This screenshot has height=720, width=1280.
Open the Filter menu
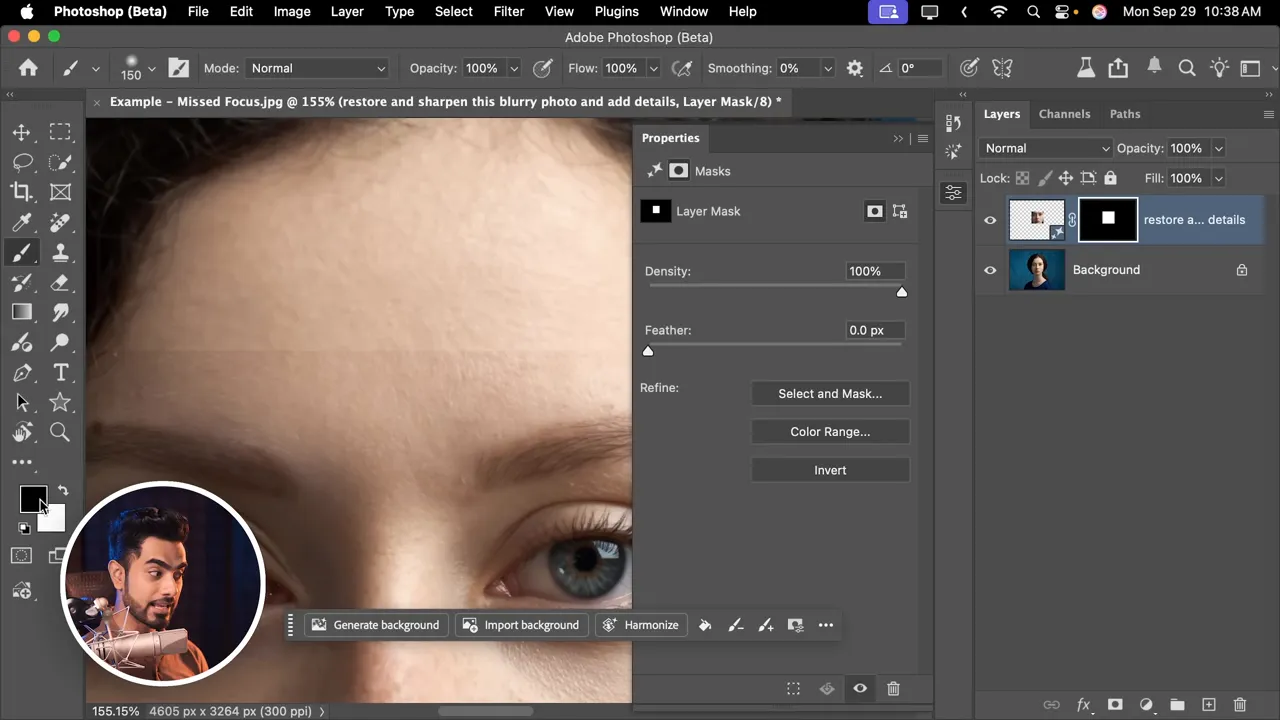(509, 11)
